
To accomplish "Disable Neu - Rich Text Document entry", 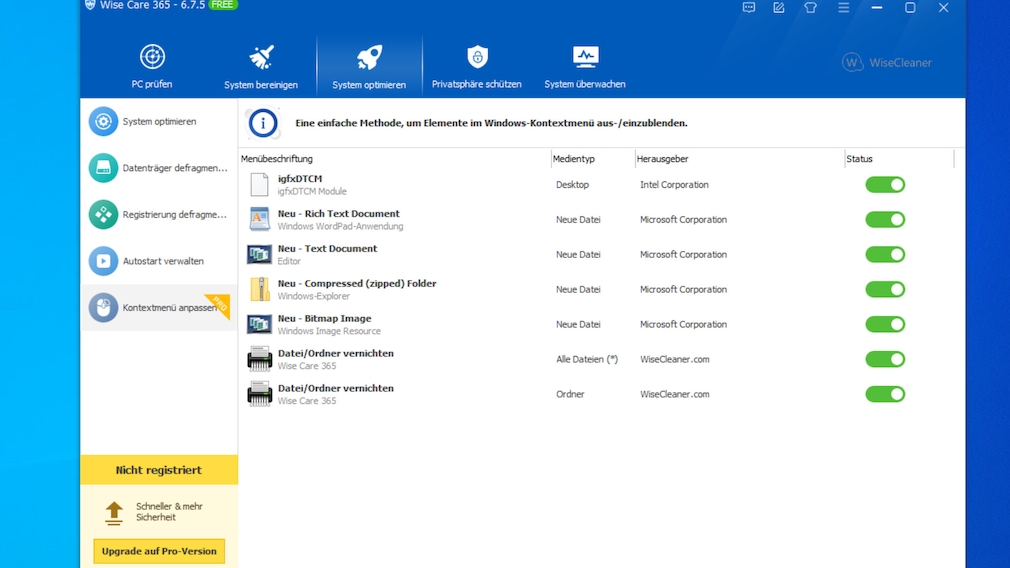I will [885, 220].
